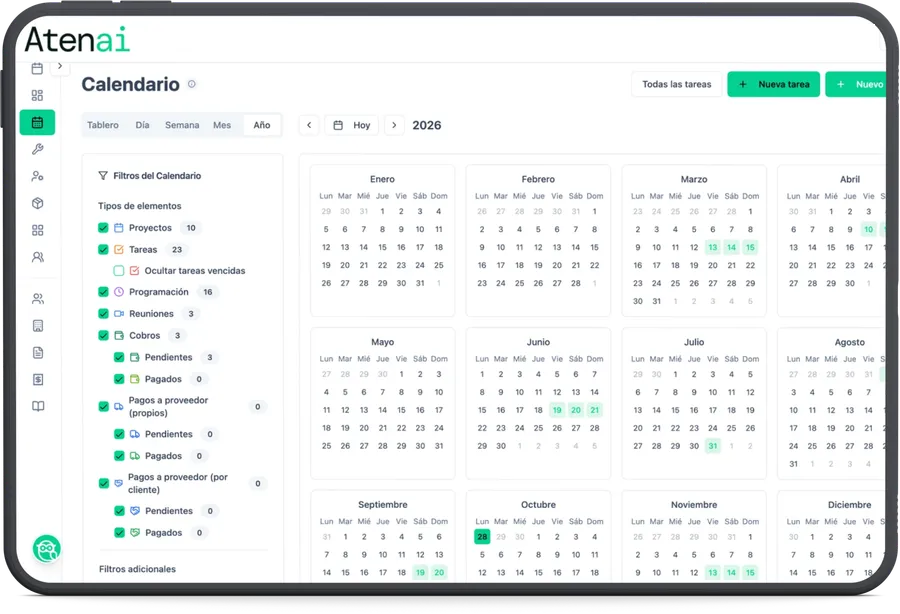Go to previous year with left chevron
This screenshot has width=900, height=614.
point(309,125)
